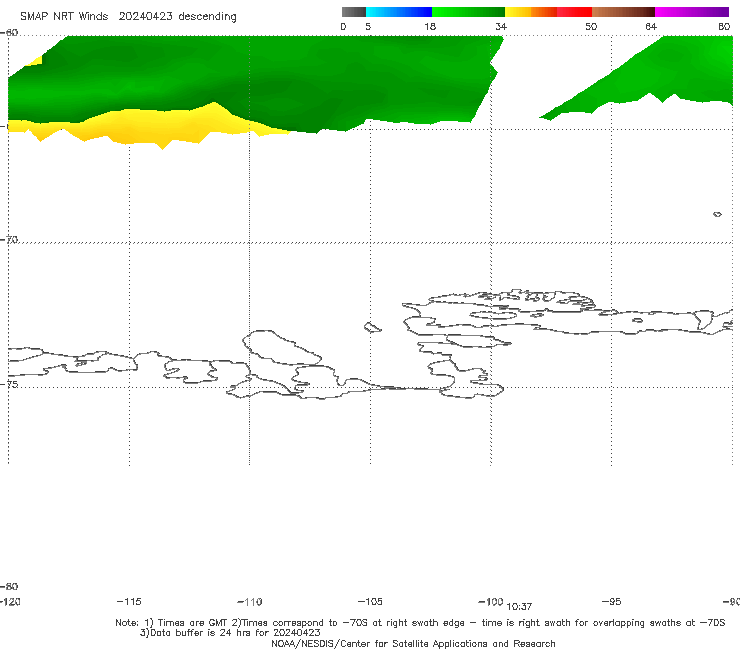
Task: Click the longitude label "-120"
Action: point(10,602)
